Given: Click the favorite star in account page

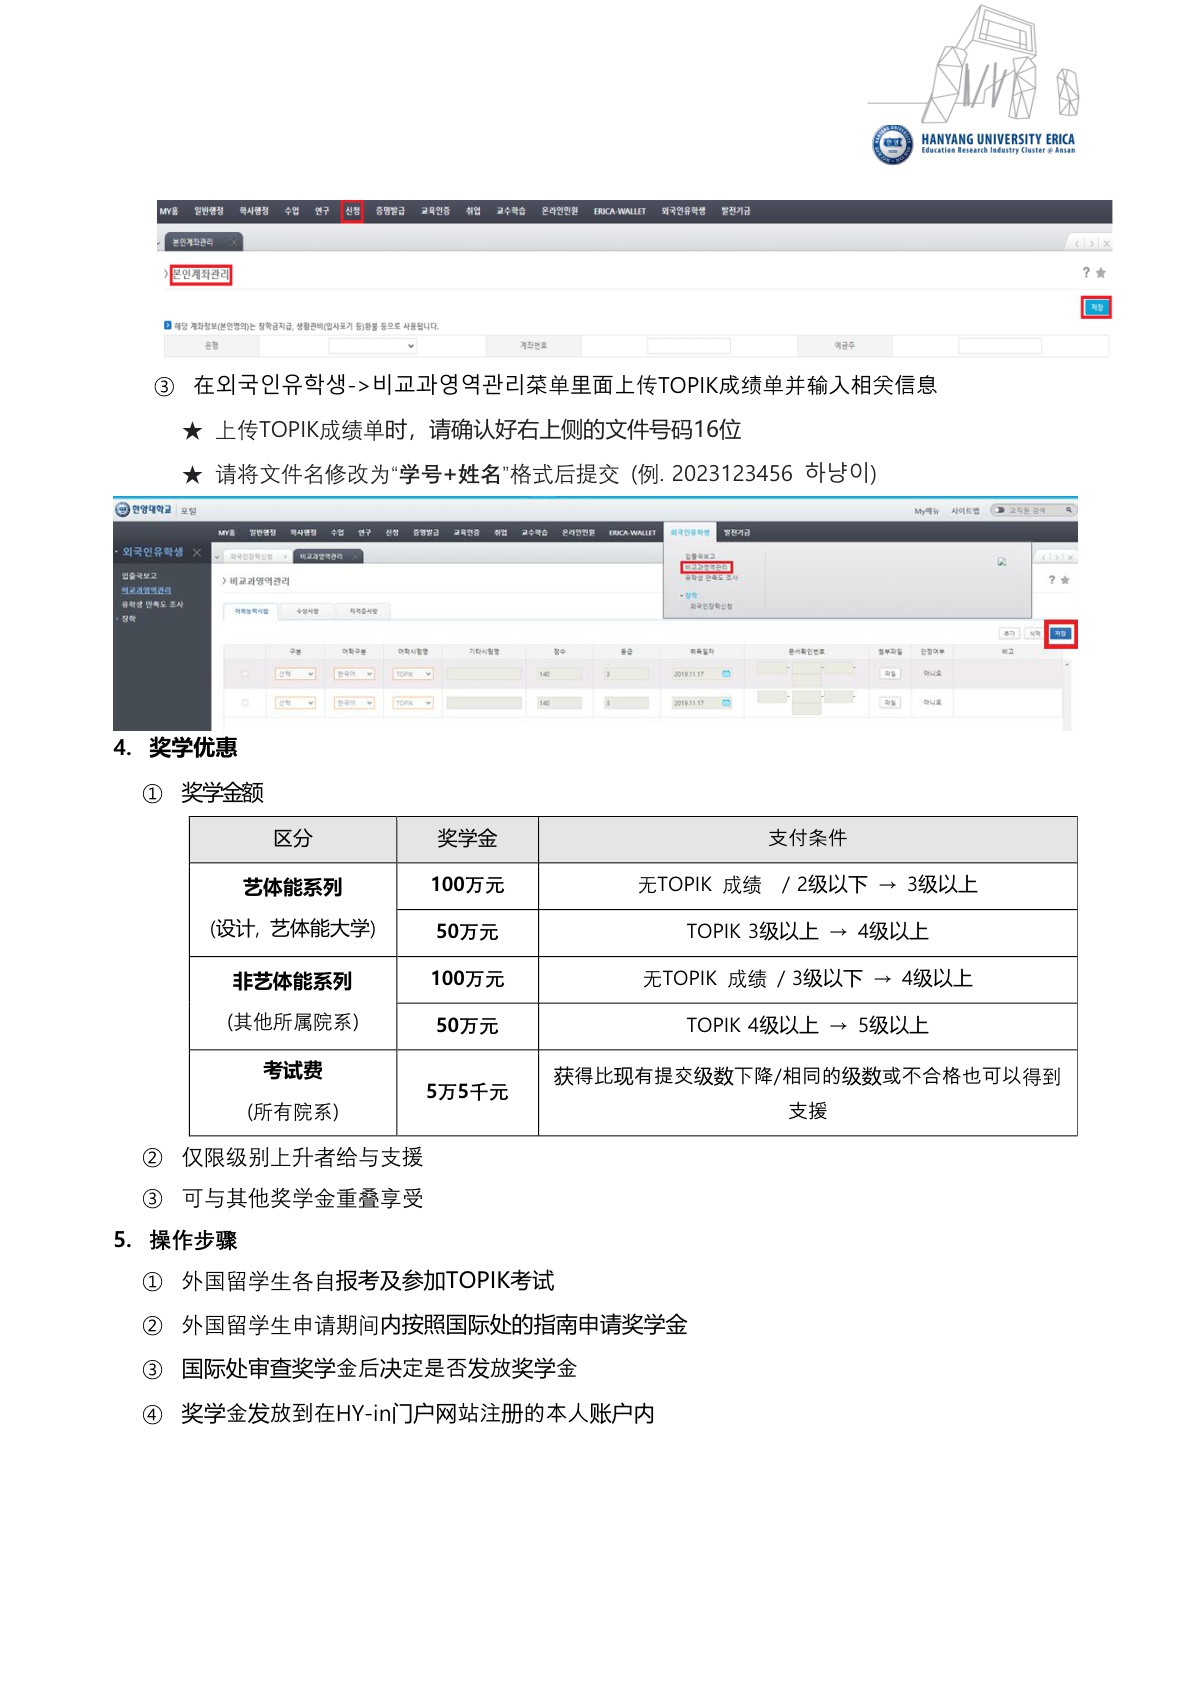Looking at the screenshot, I should [x=1101, y=273].
